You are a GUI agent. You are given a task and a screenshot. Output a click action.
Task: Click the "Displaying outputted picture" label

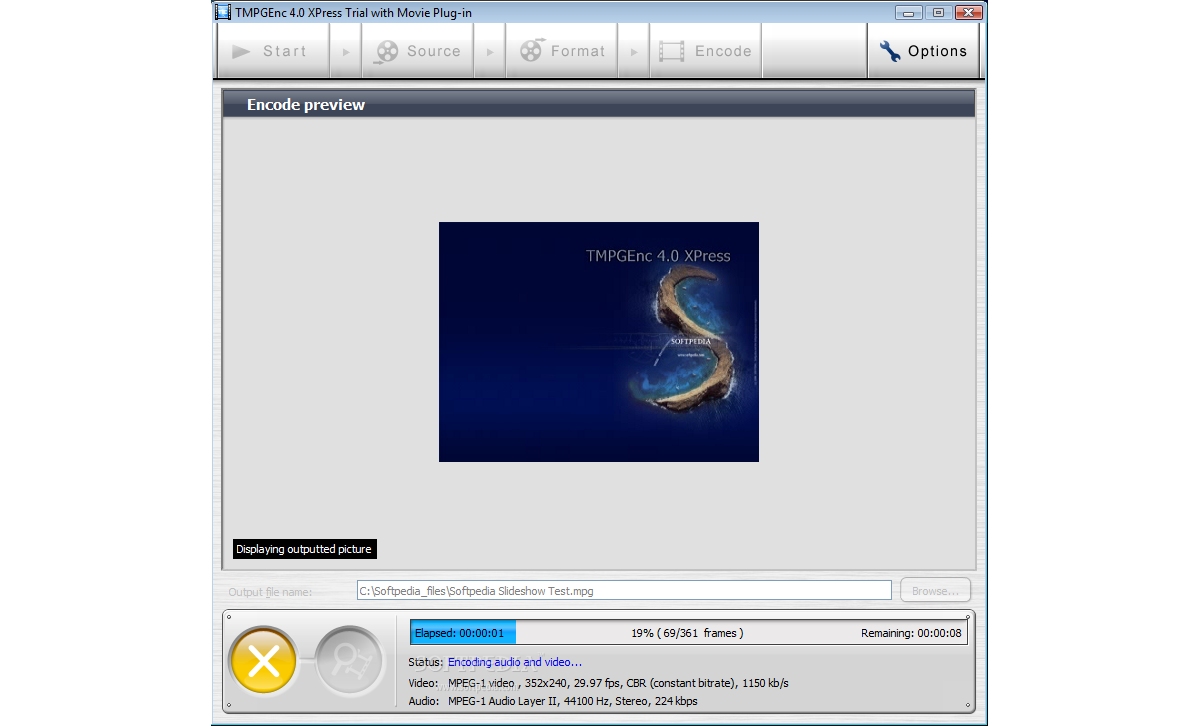coord(304,549)
